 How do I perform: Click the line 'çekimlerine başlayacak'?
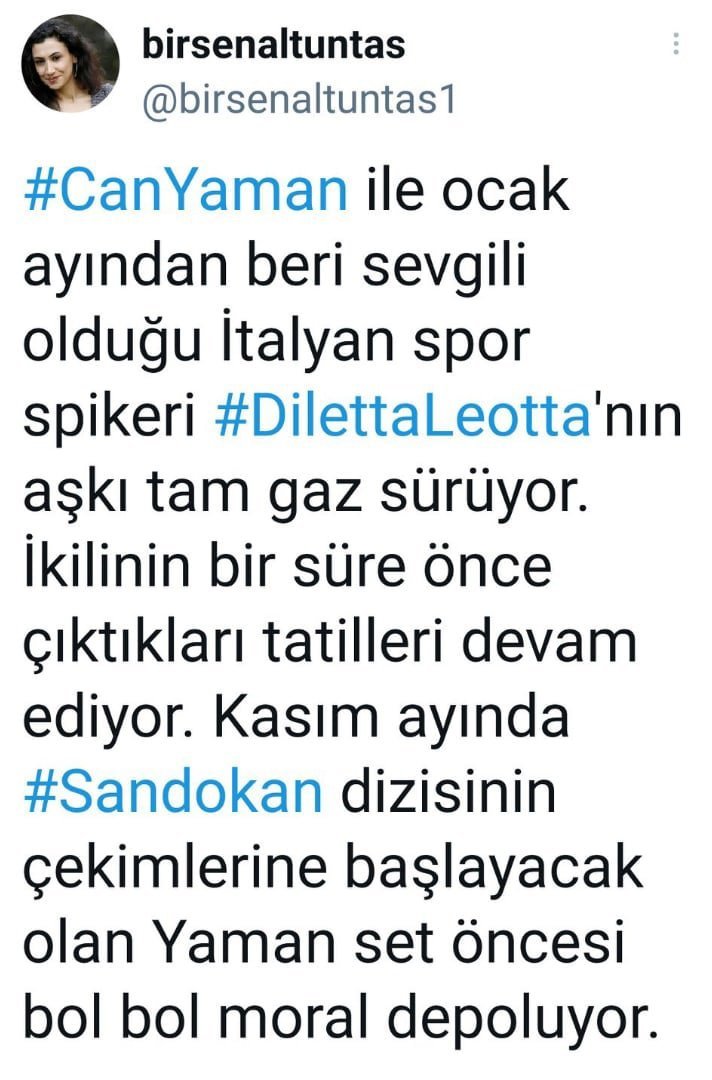click(x=333, y=869)
